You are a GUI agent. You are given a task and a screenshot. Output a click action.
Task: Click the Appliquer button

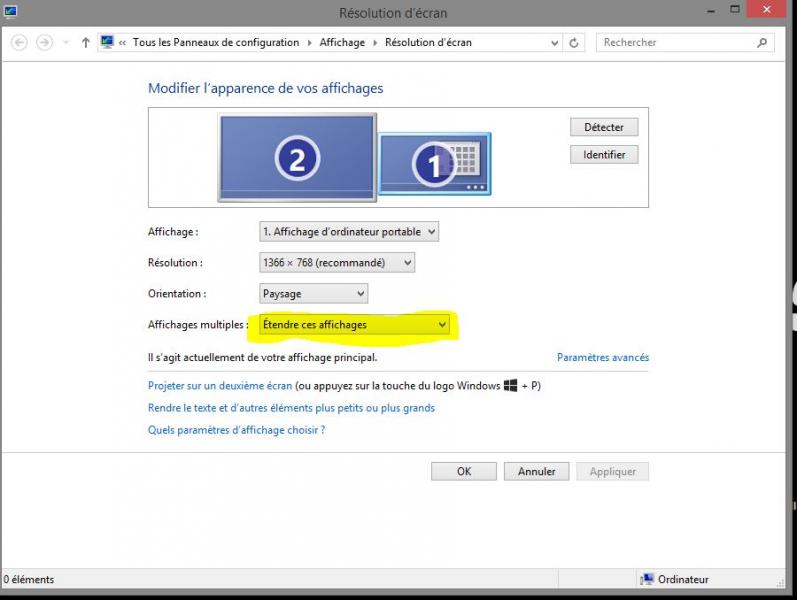(x=612, y=471)
